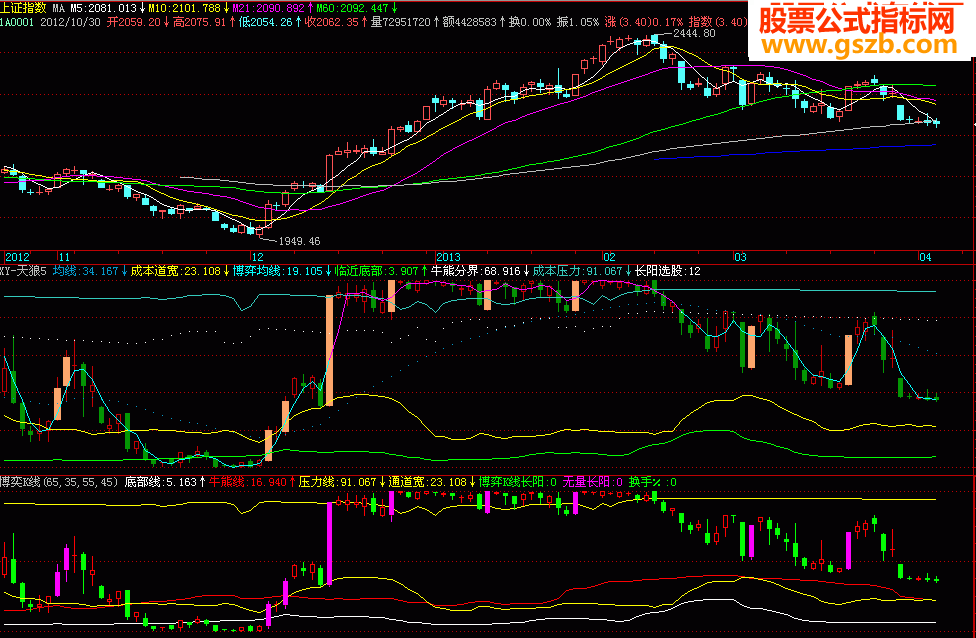Click the 1949.46 lowest price label
976x638 pixels.
[299, 241]
